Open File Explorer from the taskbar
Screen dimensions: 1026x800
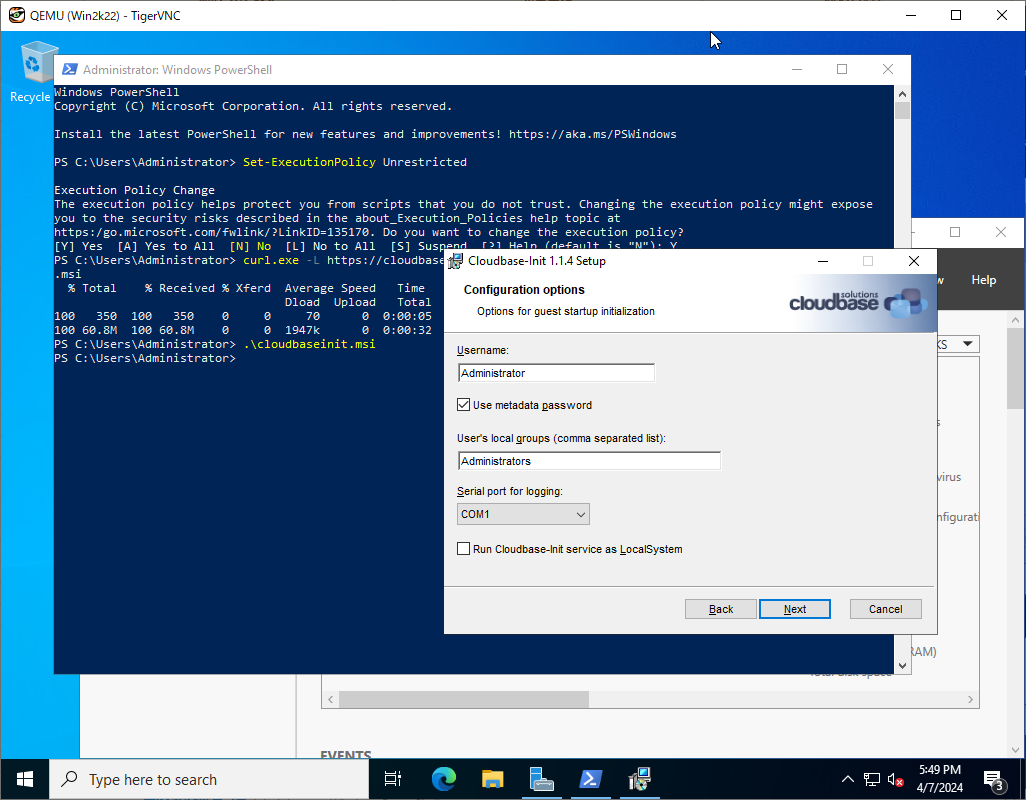(492, 779)
